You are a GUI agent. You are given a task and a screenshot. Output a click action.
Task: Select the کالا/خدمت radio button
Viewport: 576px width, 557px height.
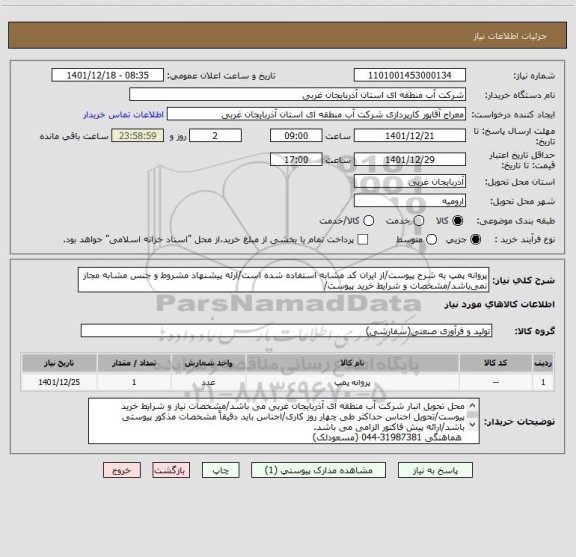(368, 221)
